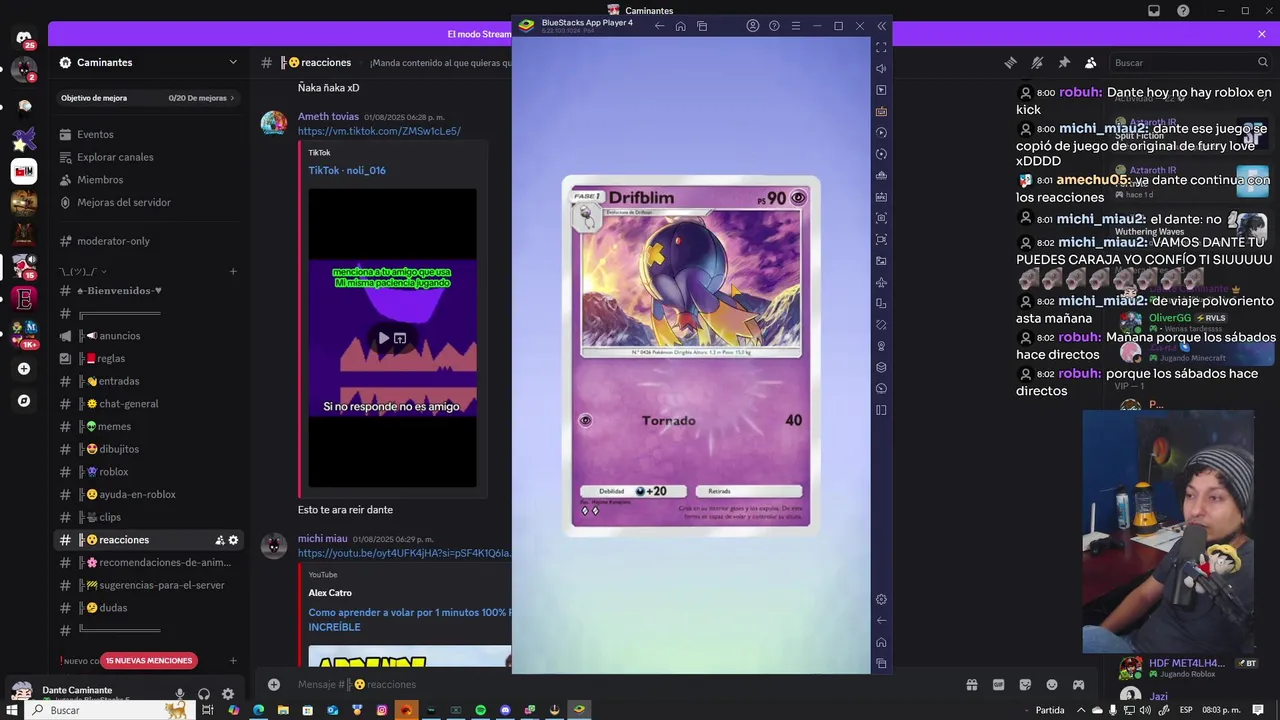Select the reglas channel

tap(148, 358)
